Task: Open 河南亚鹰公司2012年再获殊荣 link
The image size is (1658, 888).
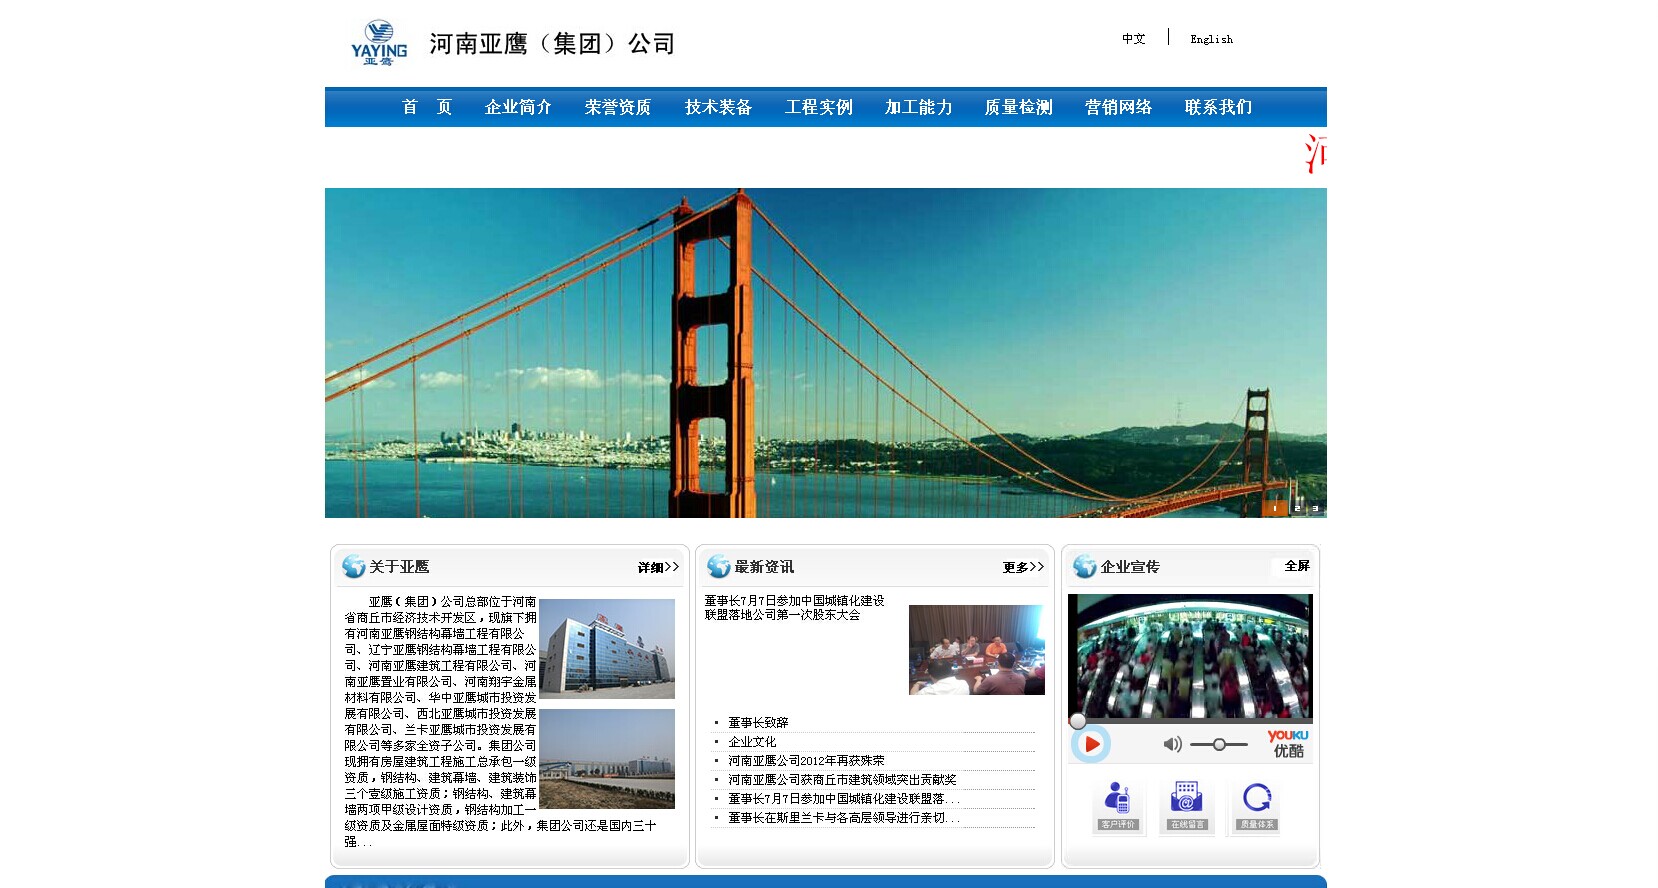Action: click(806, 760)
